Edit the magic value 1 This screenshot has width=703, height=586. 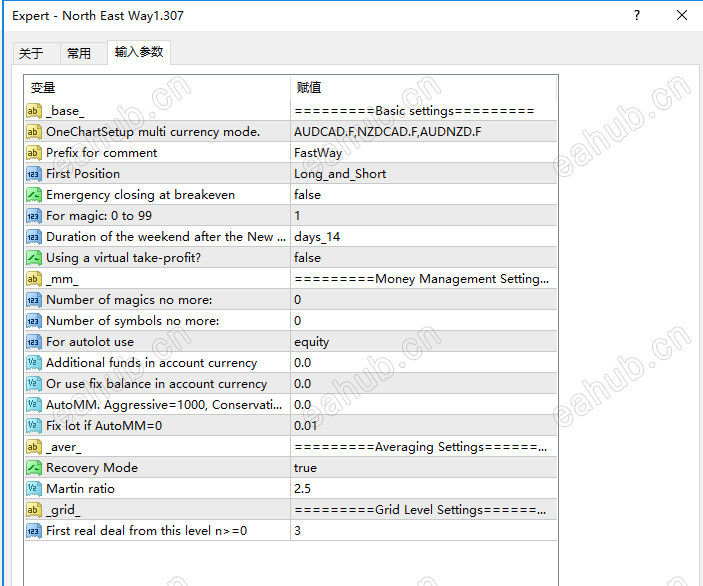coord(424,216)
